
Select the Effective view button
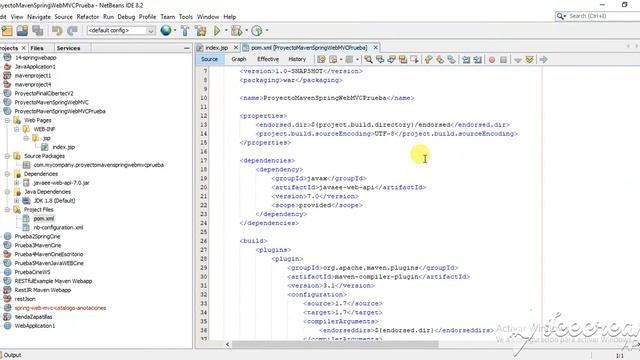268,59
